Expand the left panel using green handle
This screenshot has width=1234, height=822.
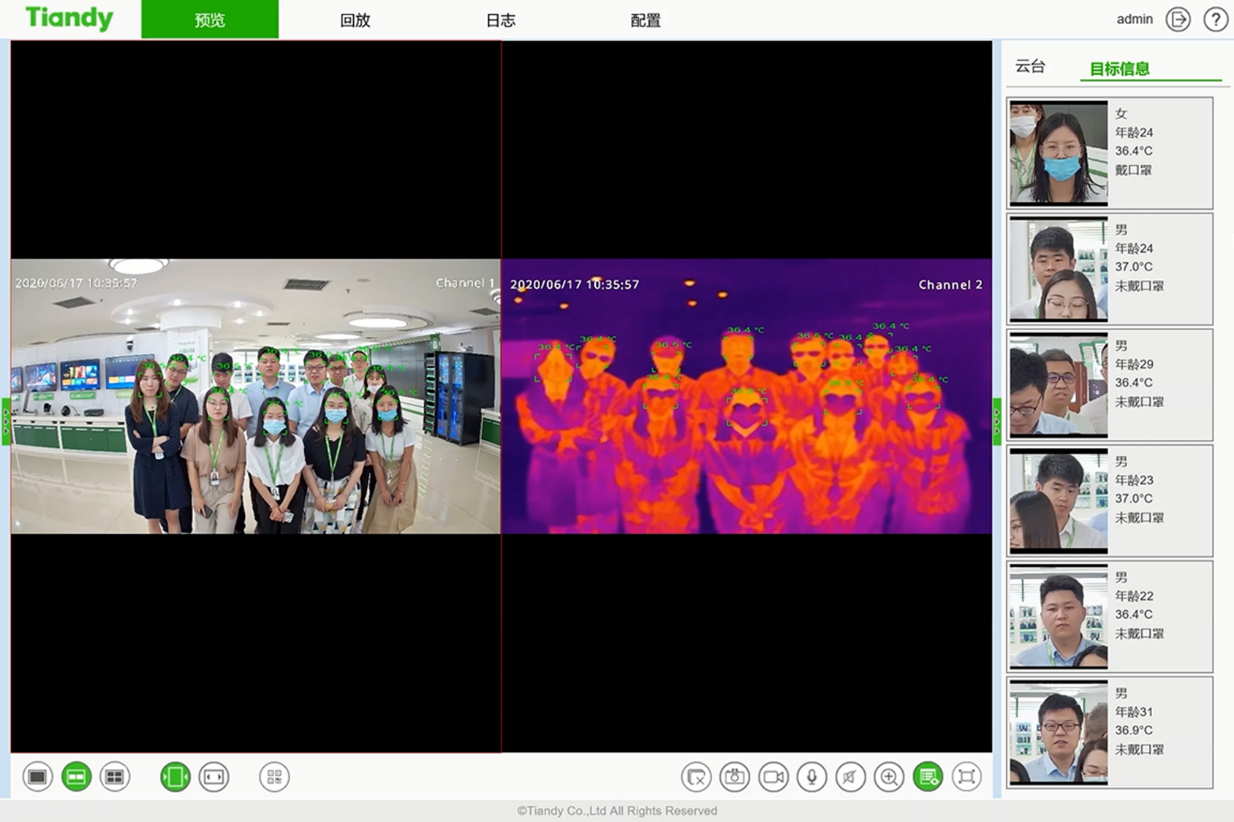coord(6,421)
